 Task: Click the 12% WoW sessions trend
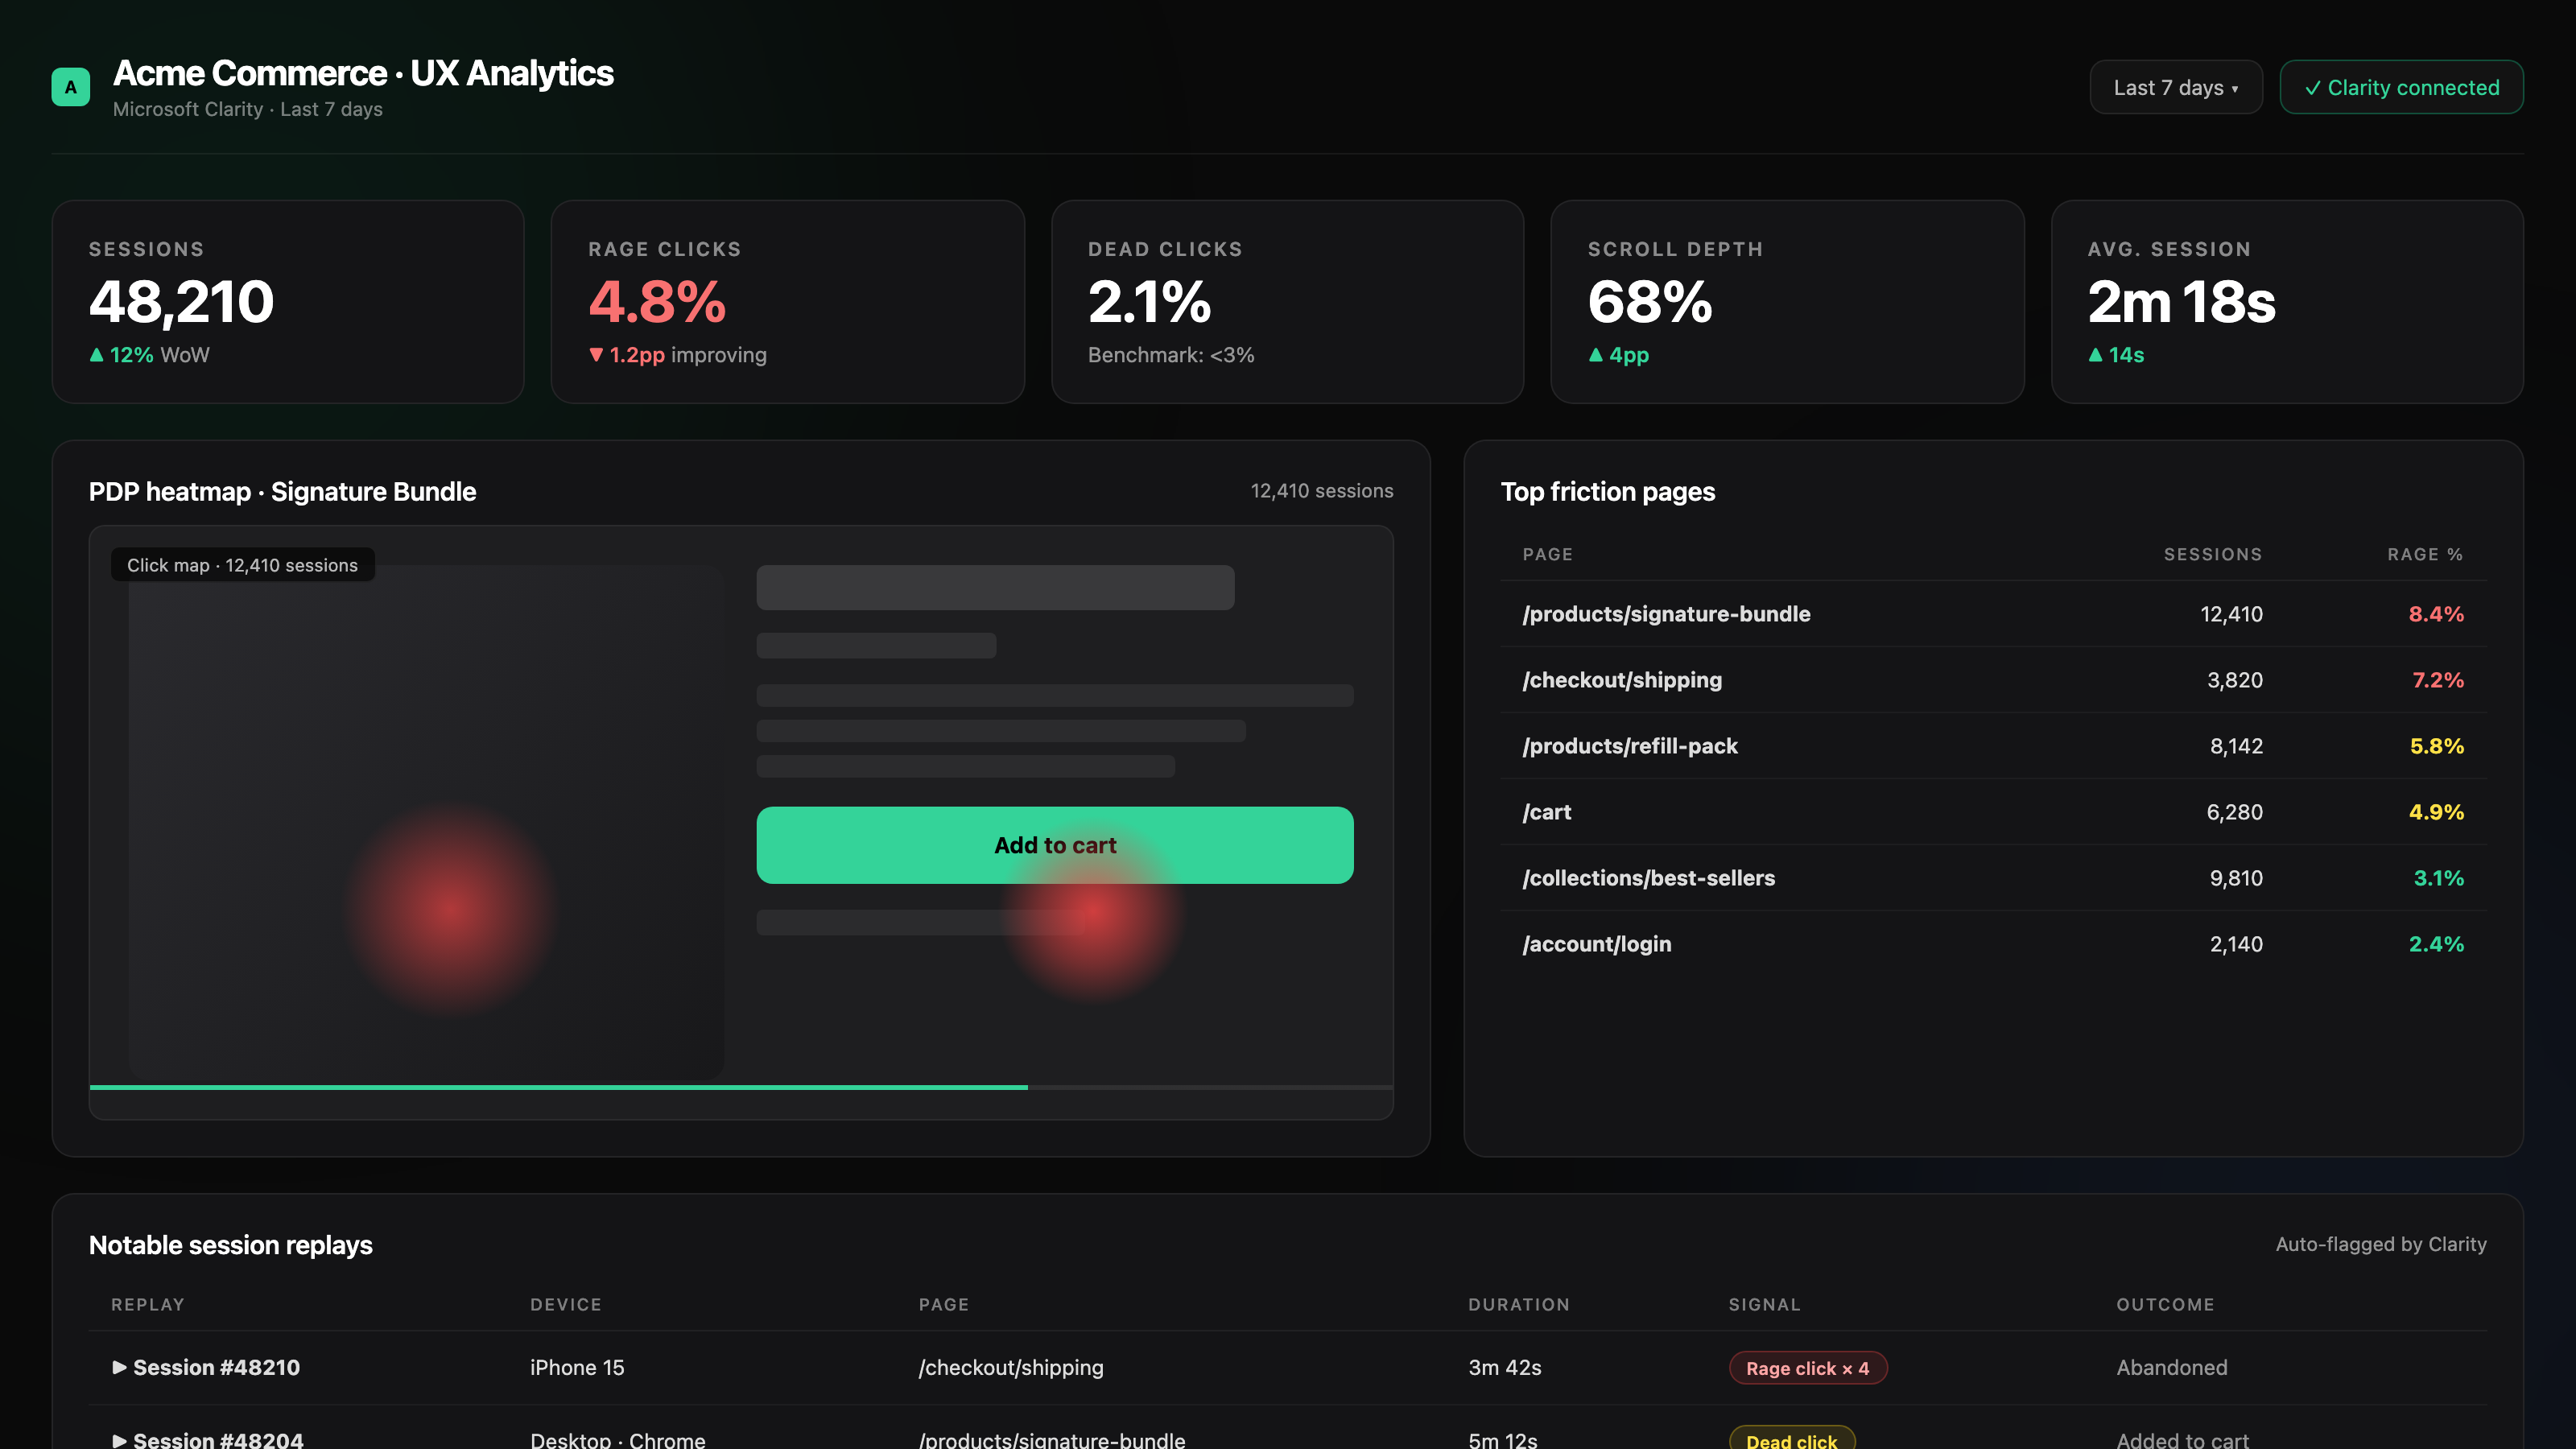[x=149, y=355]
